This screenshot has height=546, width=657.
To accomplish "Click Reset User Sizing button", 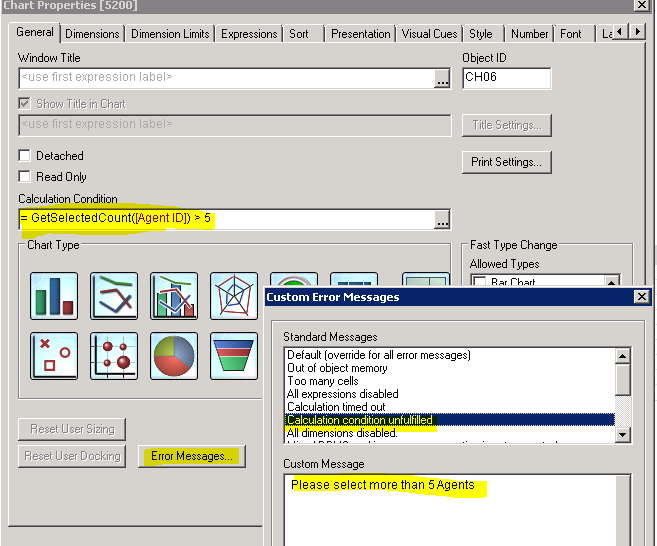I will (x=72, y=429).
